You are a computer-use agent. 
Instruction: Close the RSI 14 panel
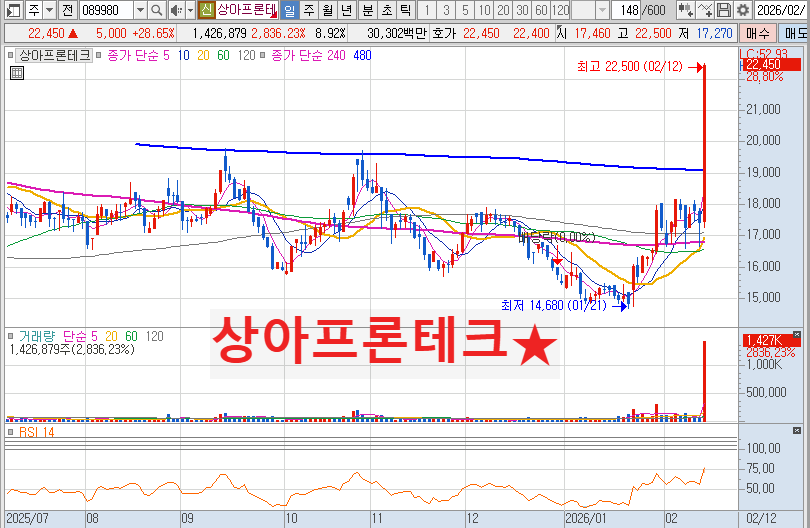(797, 430)
